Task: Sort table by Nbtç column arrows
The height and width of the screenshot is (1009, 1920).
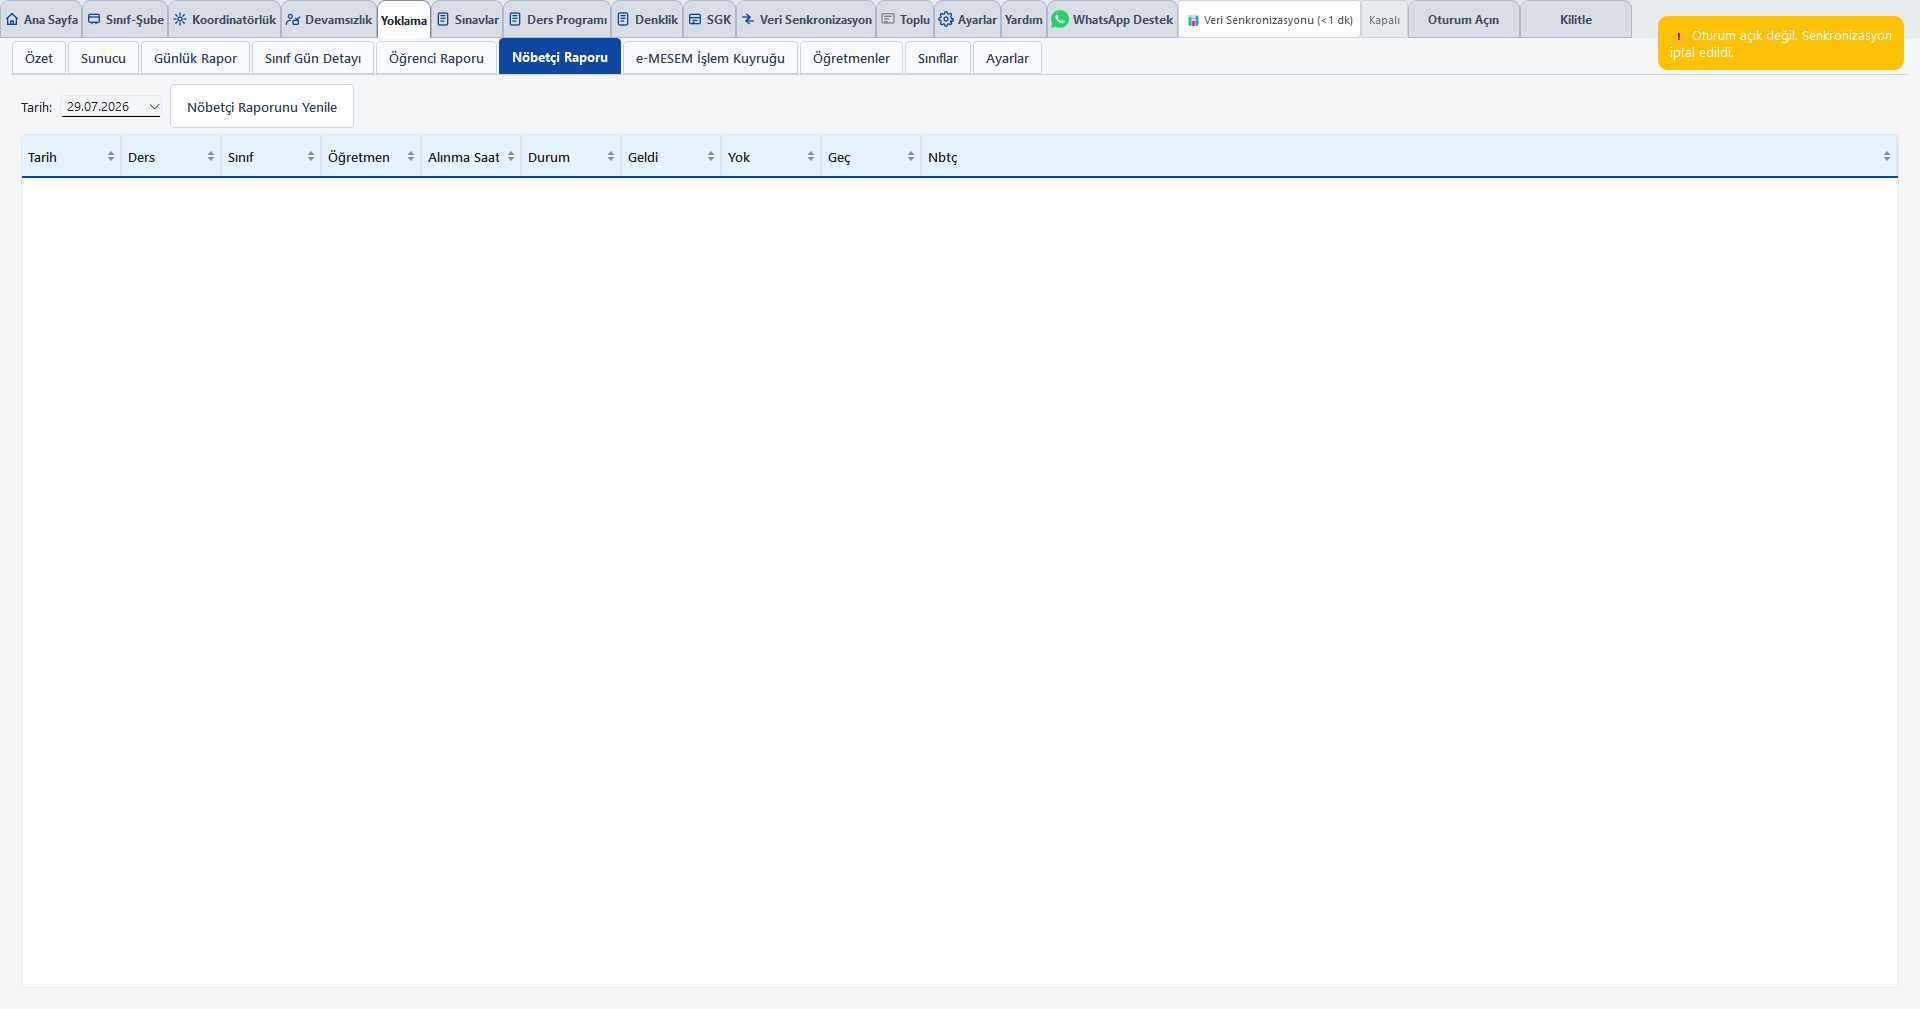Action: pos(1887,157)
